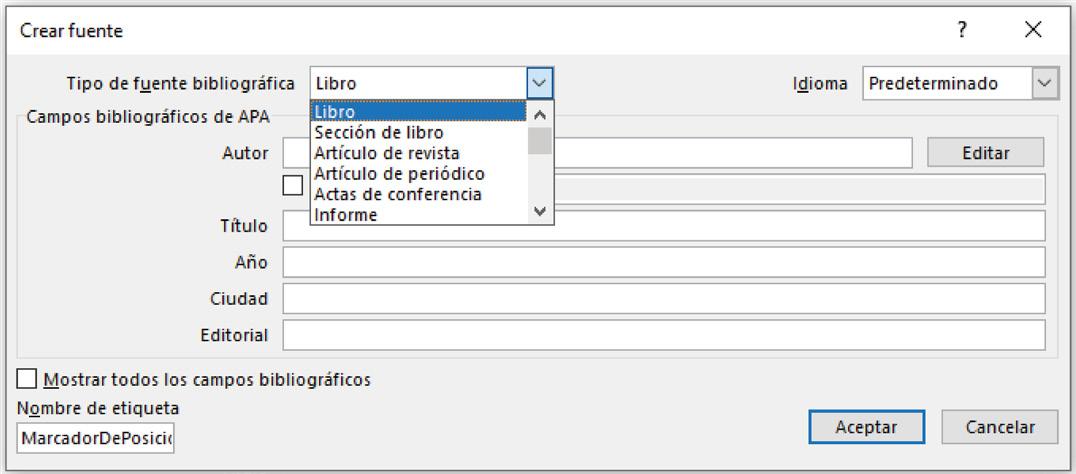Screen dimensions: 1076x474
Task: Collapse the Tipo de fuente bibliográfica dropdown arrow
Action: pos(540,84)
